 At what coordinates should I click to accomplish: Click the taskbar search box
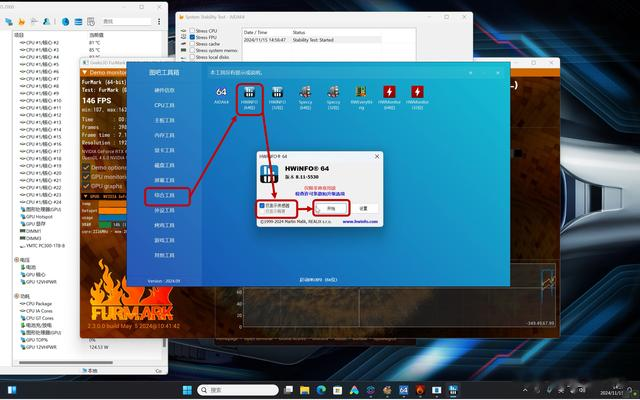click(238, 390)
